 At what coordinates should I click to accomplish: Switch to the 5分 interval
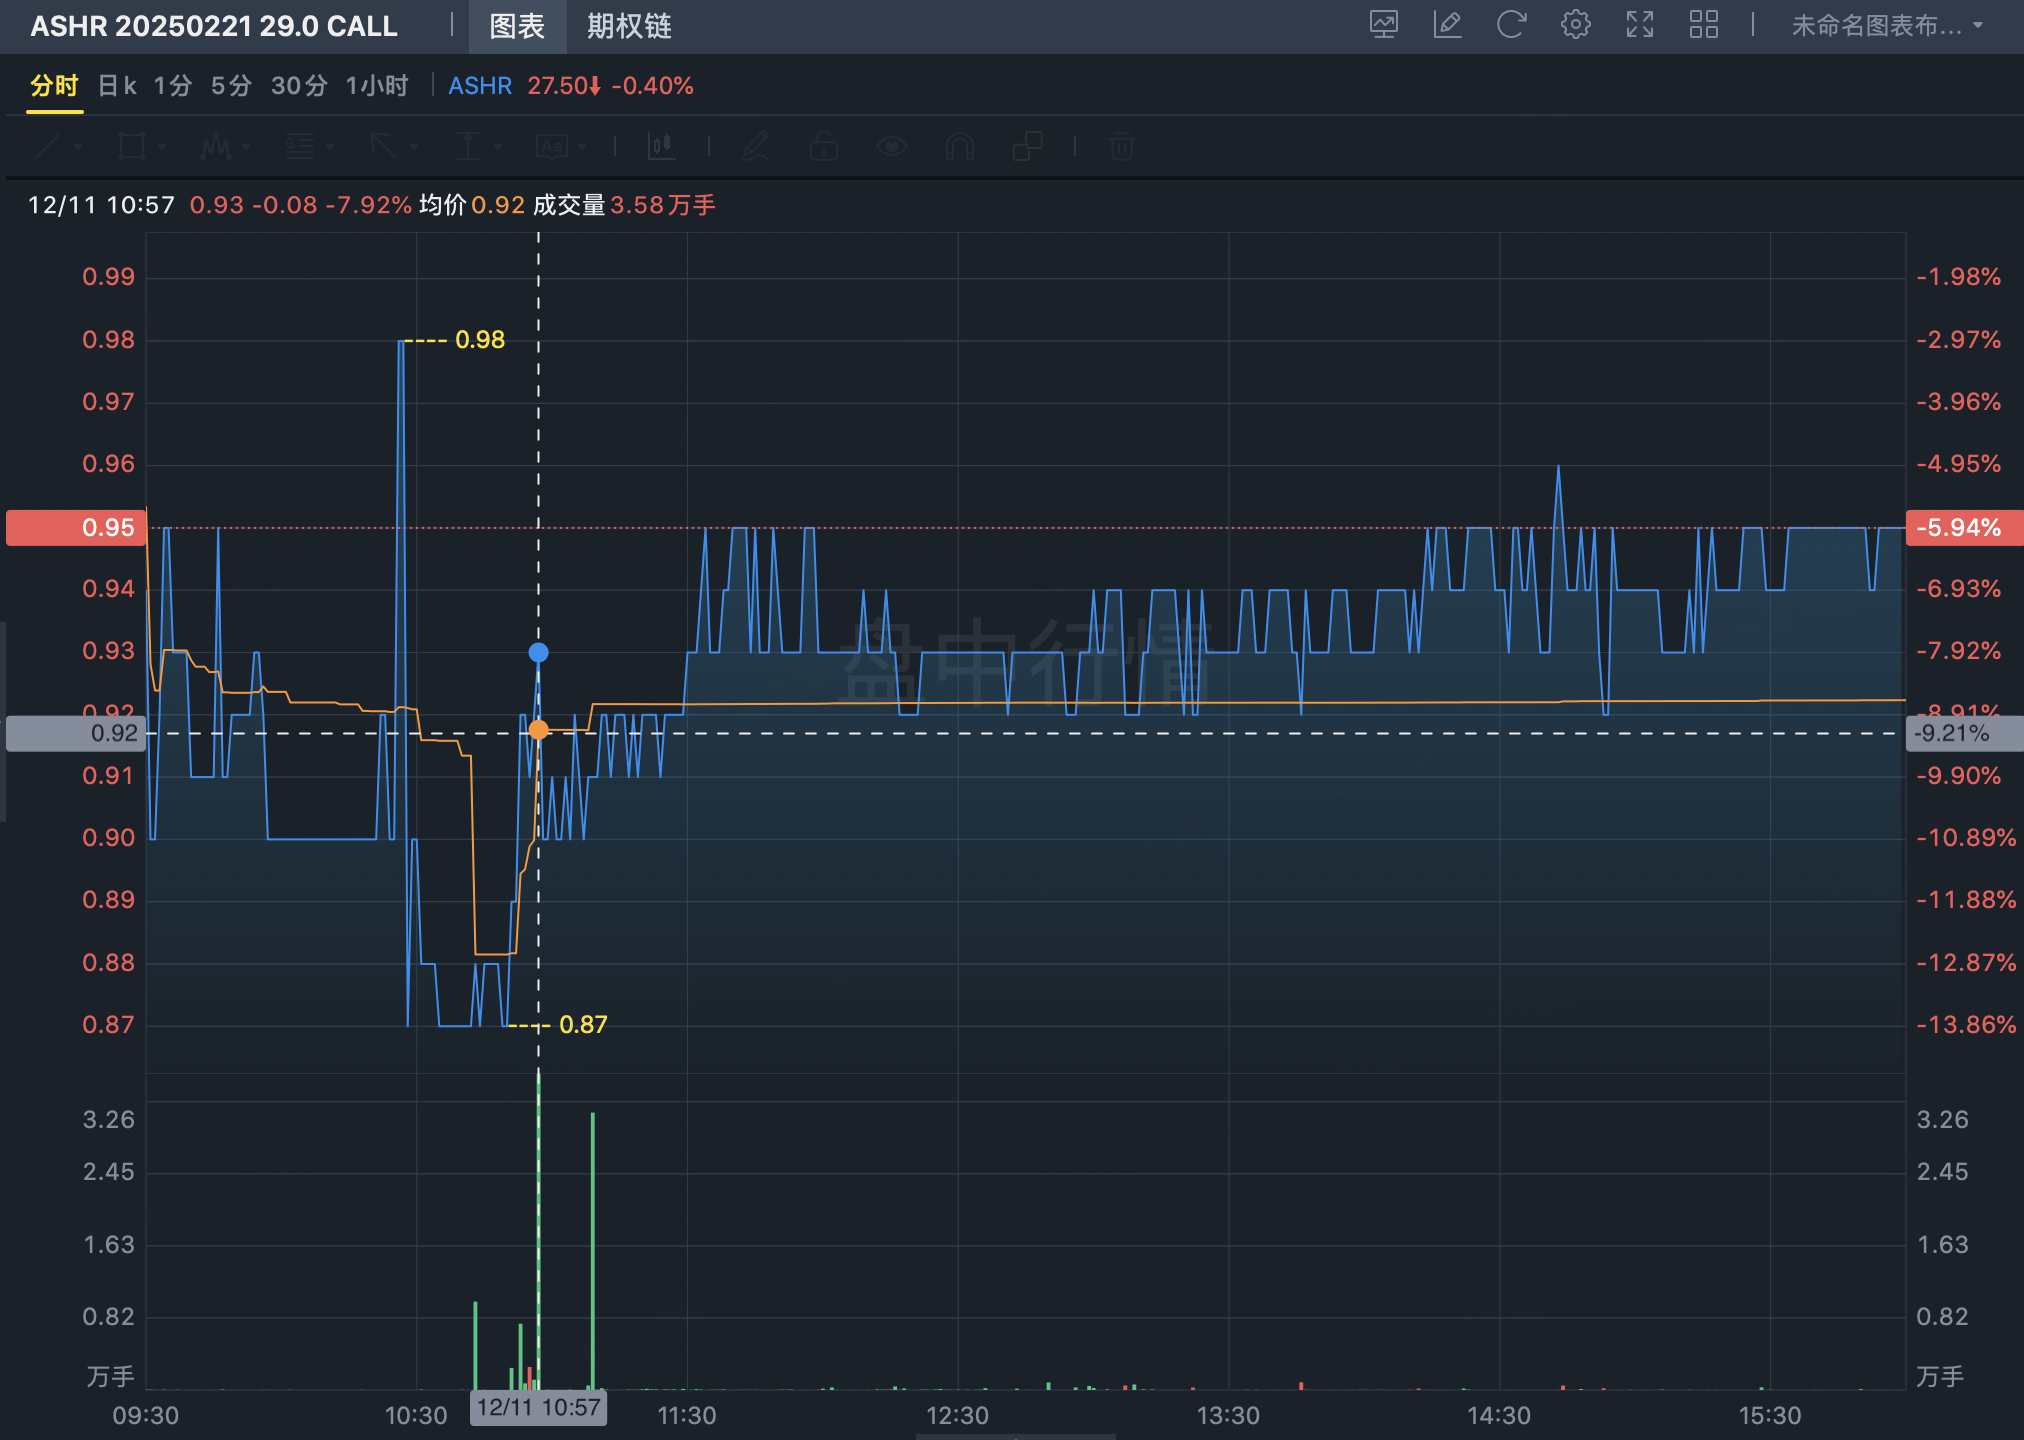coord(230,86)
